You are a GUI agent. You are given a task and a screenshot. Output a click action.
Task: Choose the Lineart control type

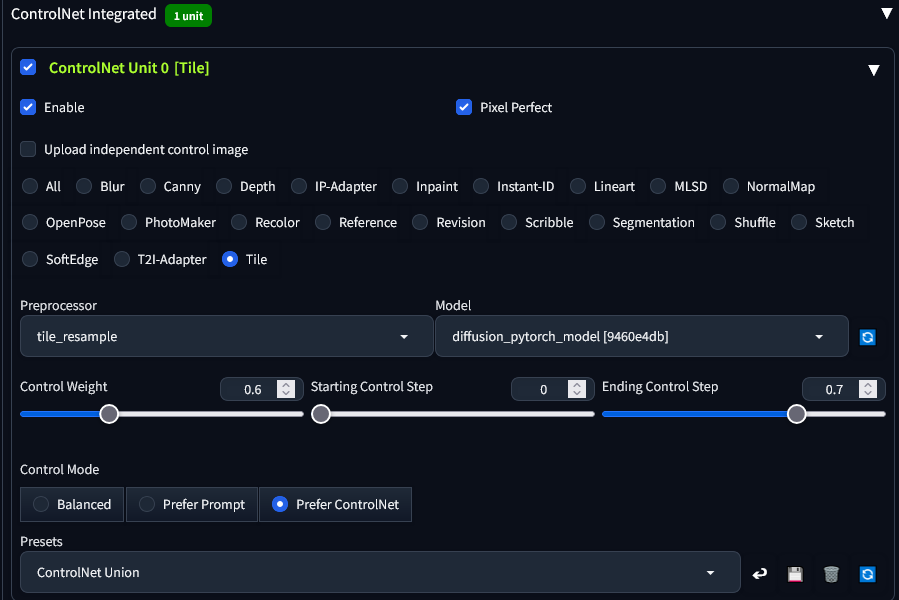(x=578, y=186)
